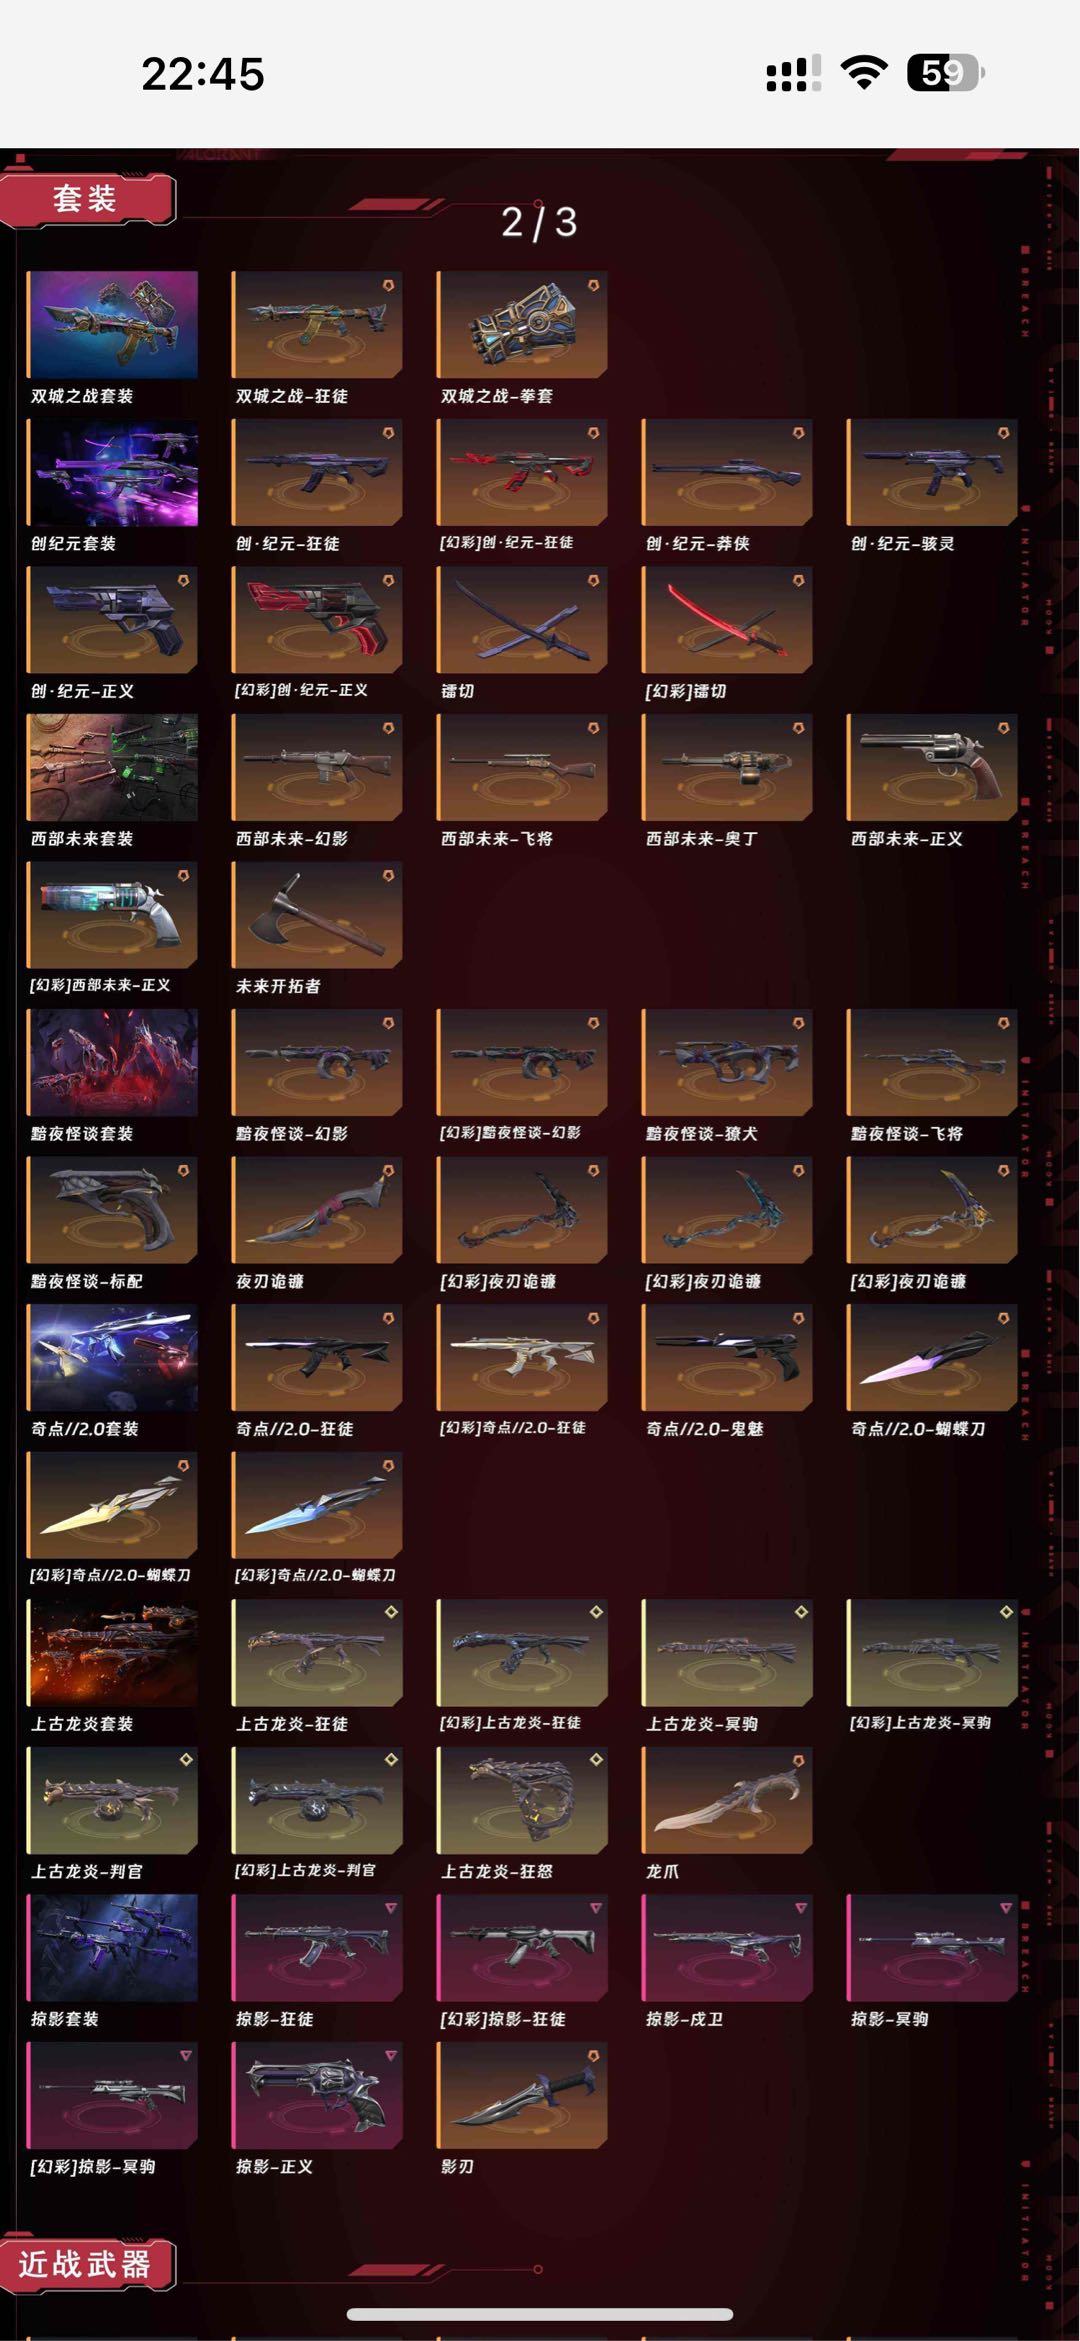Choose the 影刃 dagger skin
This screenshot has width=1080, height=2341.
[x=521, y=2095]
